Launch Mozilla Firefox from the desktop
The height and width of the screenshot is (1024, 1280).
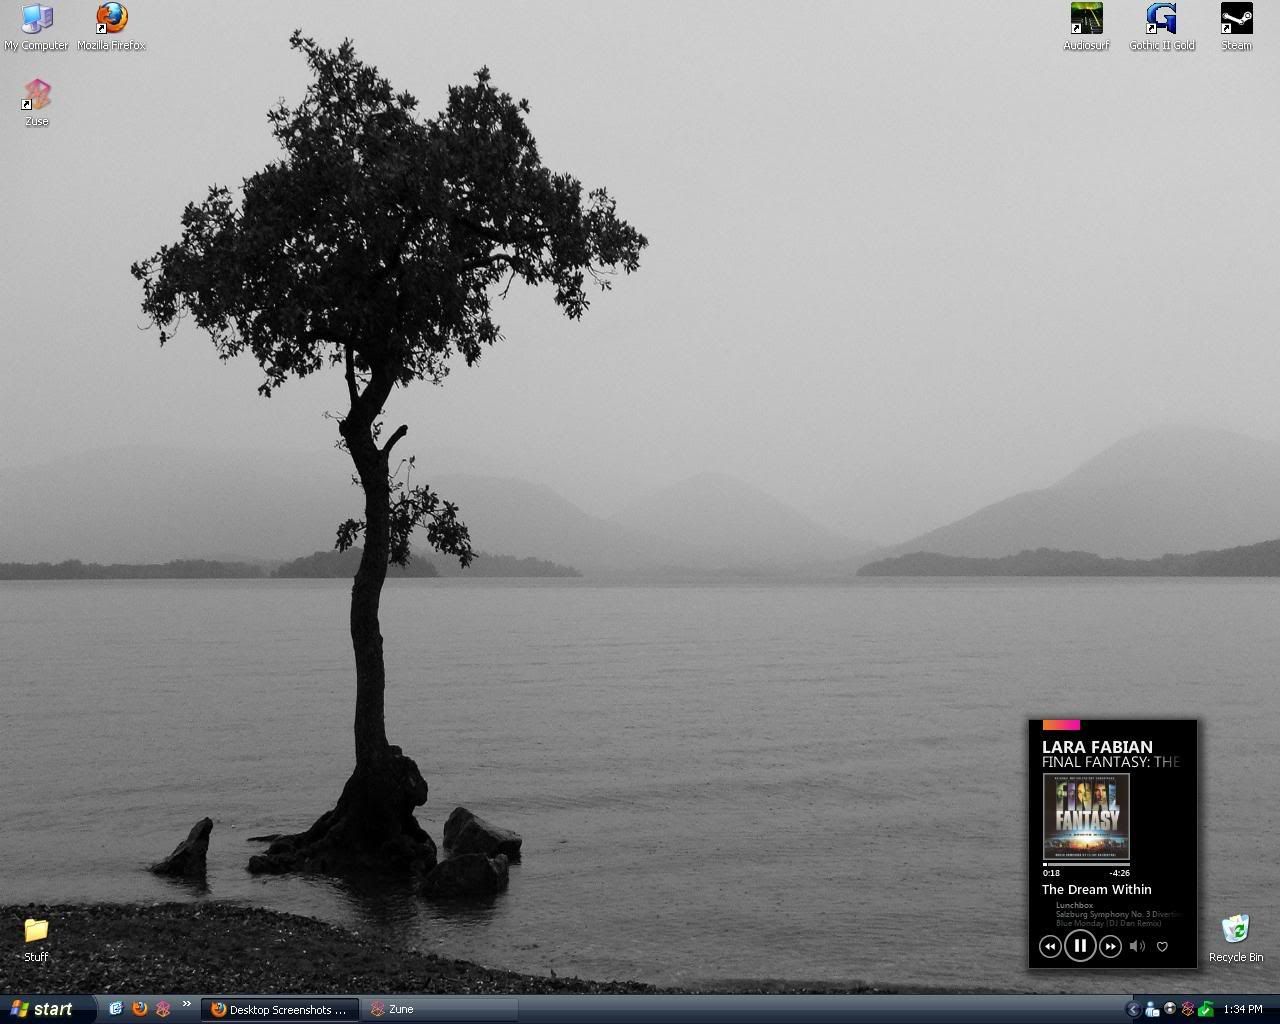111,26
